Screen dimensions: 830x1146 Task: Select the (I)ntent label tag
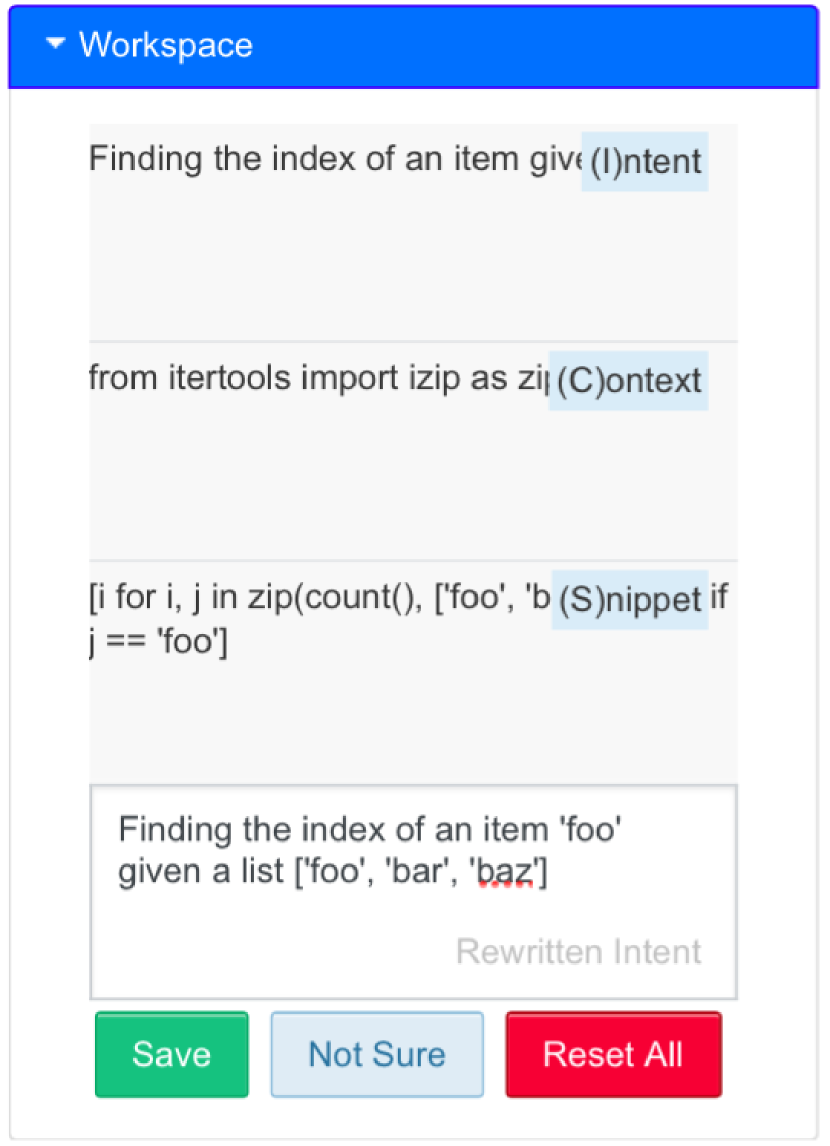point(645,161)
